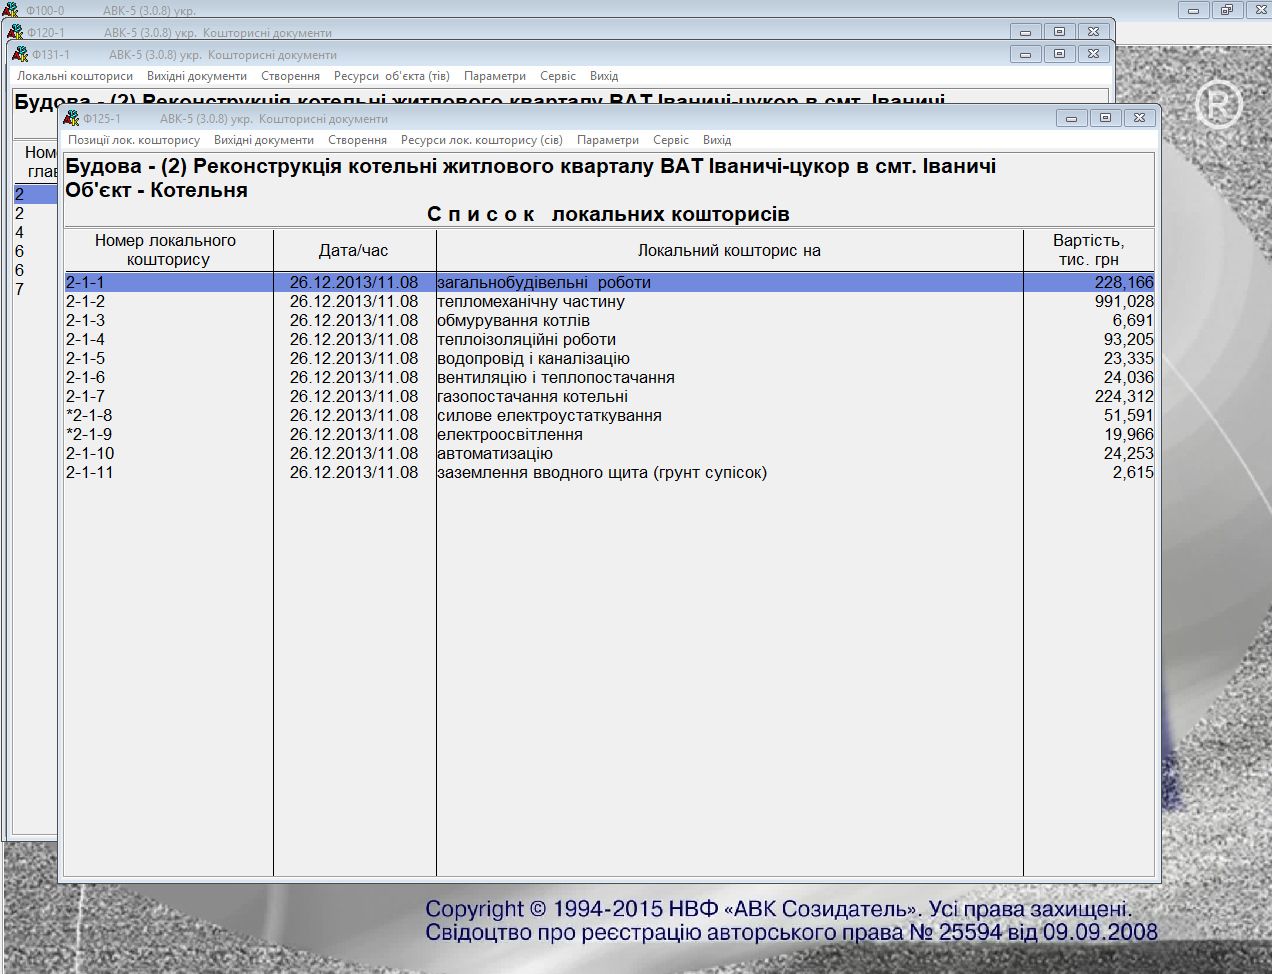
Task: Click 'силове електроустаткування' estimate name
Action: [x=549, y=415]
